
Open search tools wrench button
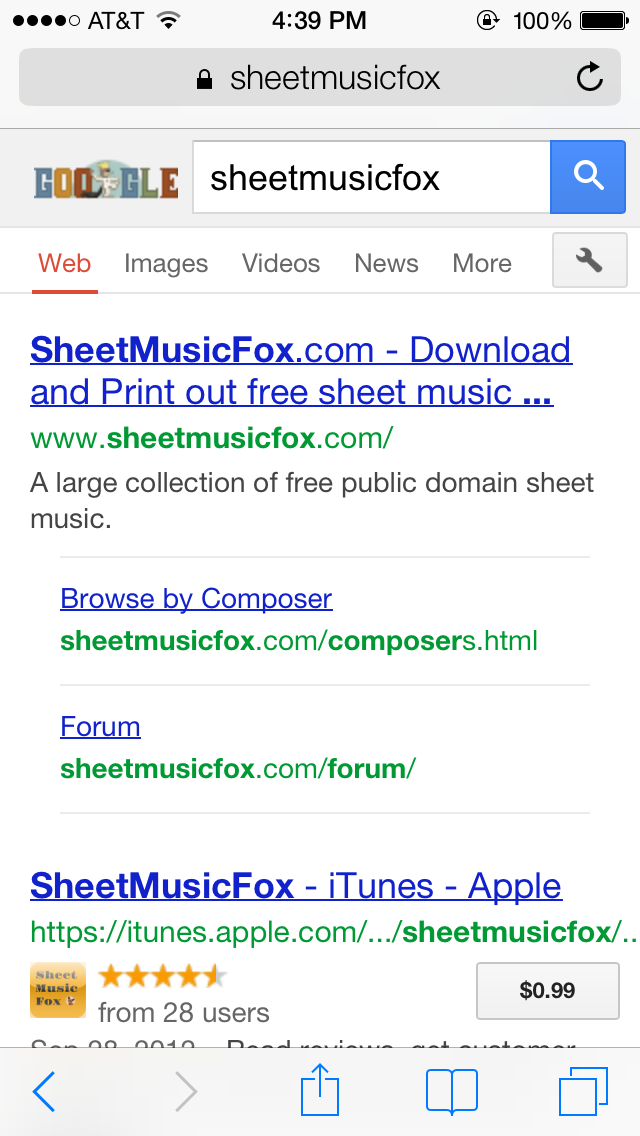(590, 261)
